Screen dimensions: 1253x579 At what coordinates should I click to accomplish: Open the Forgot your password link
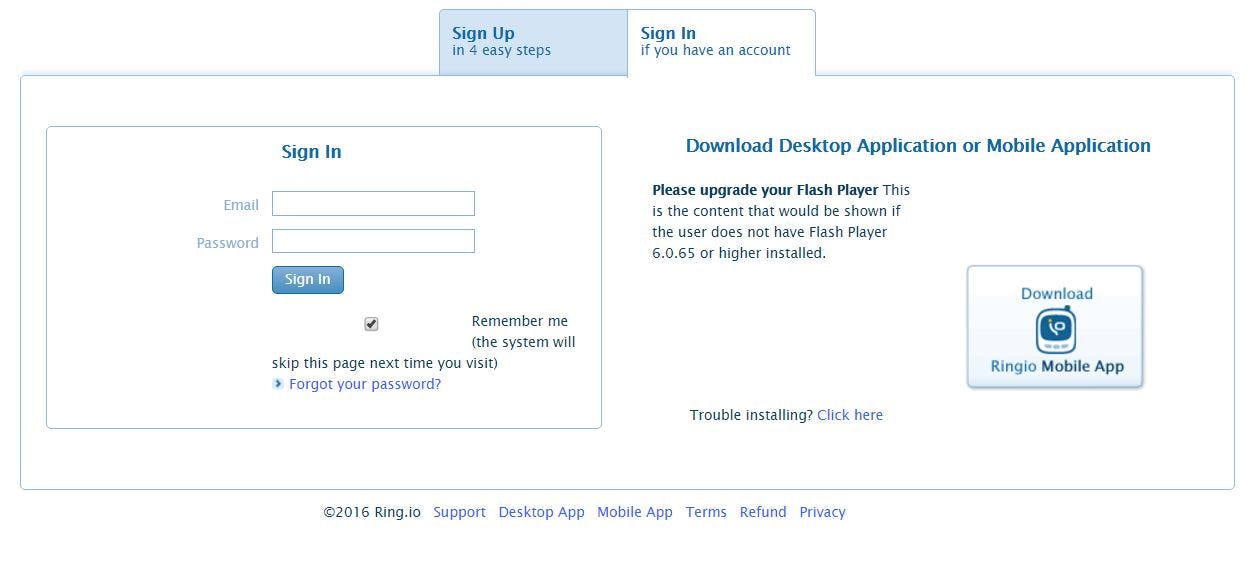[x=365, y=384]
